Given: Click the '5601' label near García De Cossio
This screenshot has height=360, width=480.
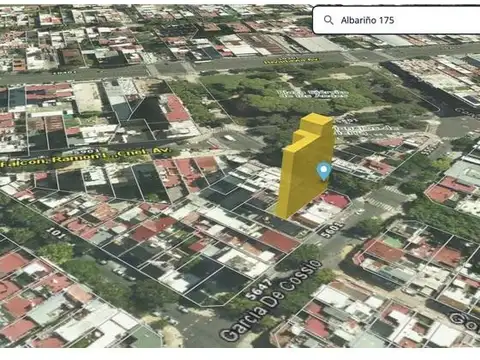Looking at the screenshot, I should pyautogui.click(x=332, y=229).
